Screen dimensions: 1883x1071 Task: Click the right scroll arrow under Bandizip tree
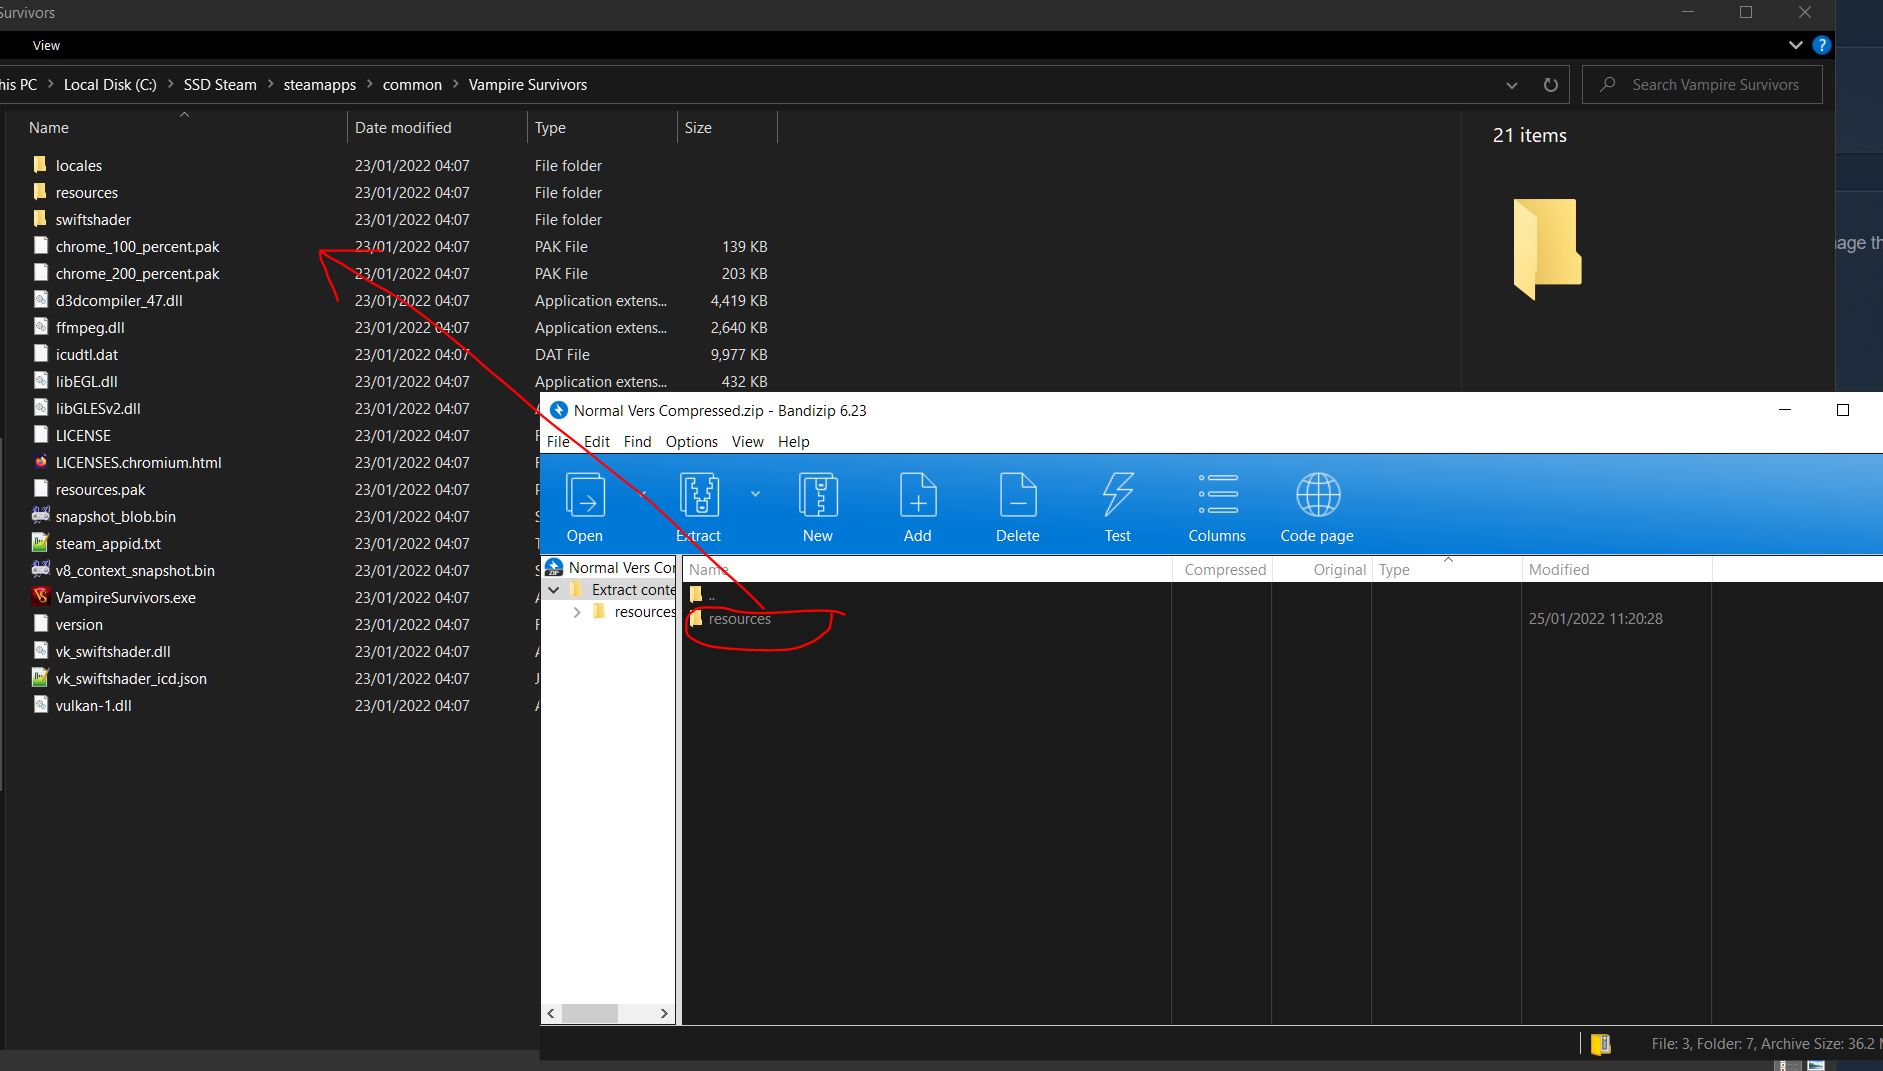[x=664, y=1013]
